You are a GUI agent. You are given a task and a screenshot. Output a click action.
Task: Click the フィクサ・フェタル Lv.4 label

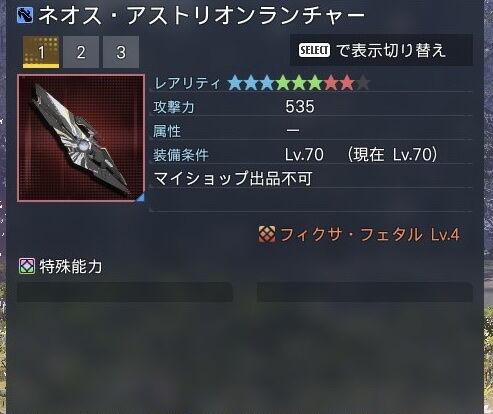point(370,235)
